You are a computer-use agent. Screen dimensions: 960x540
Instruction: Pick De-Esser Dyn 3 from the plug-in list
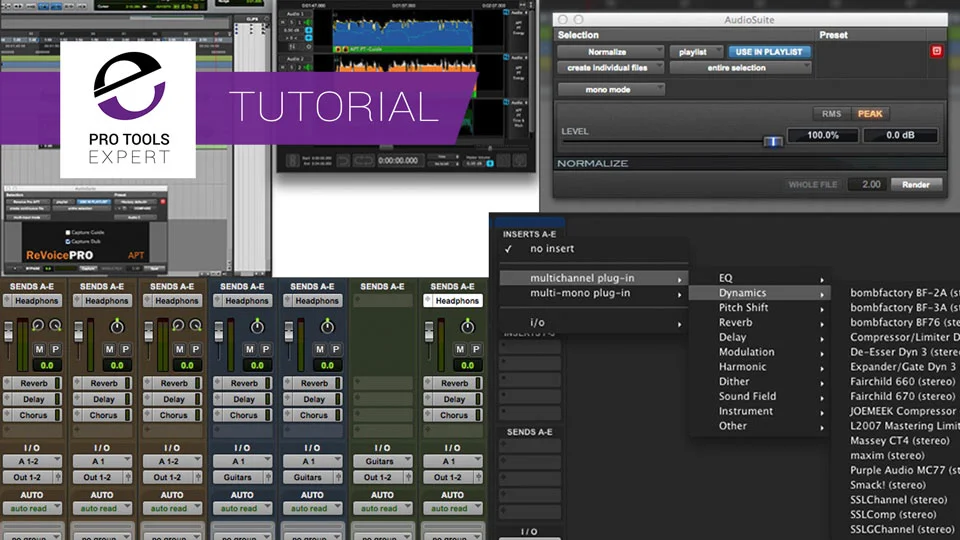point(904,351)
